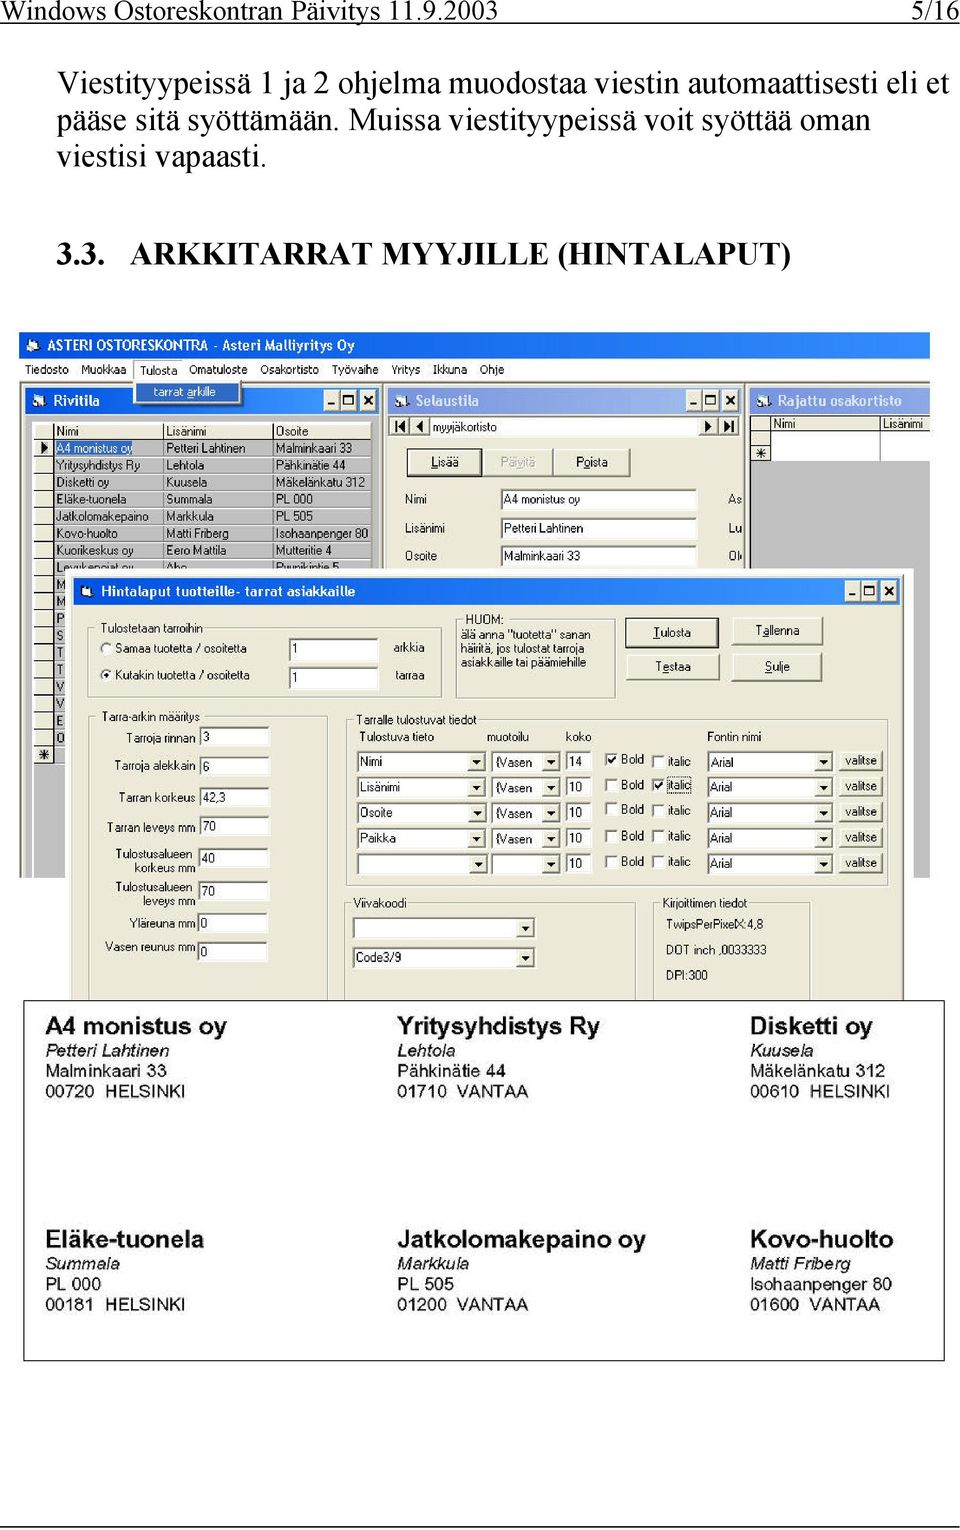The width and height of the screenshot is (960, 1530).
Task: Open the Omatuloste menu
Action: (218, 370)
